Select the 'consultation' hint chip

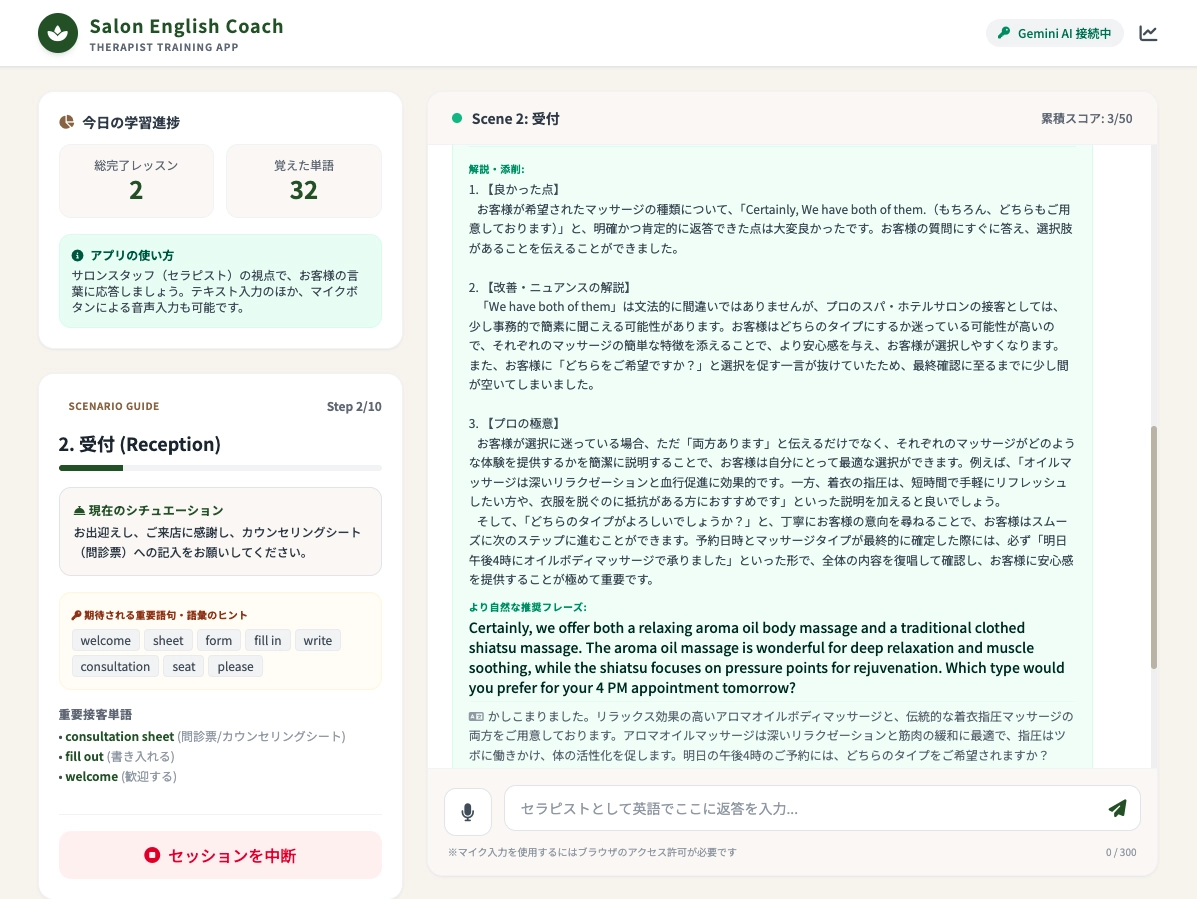[115, 666]
